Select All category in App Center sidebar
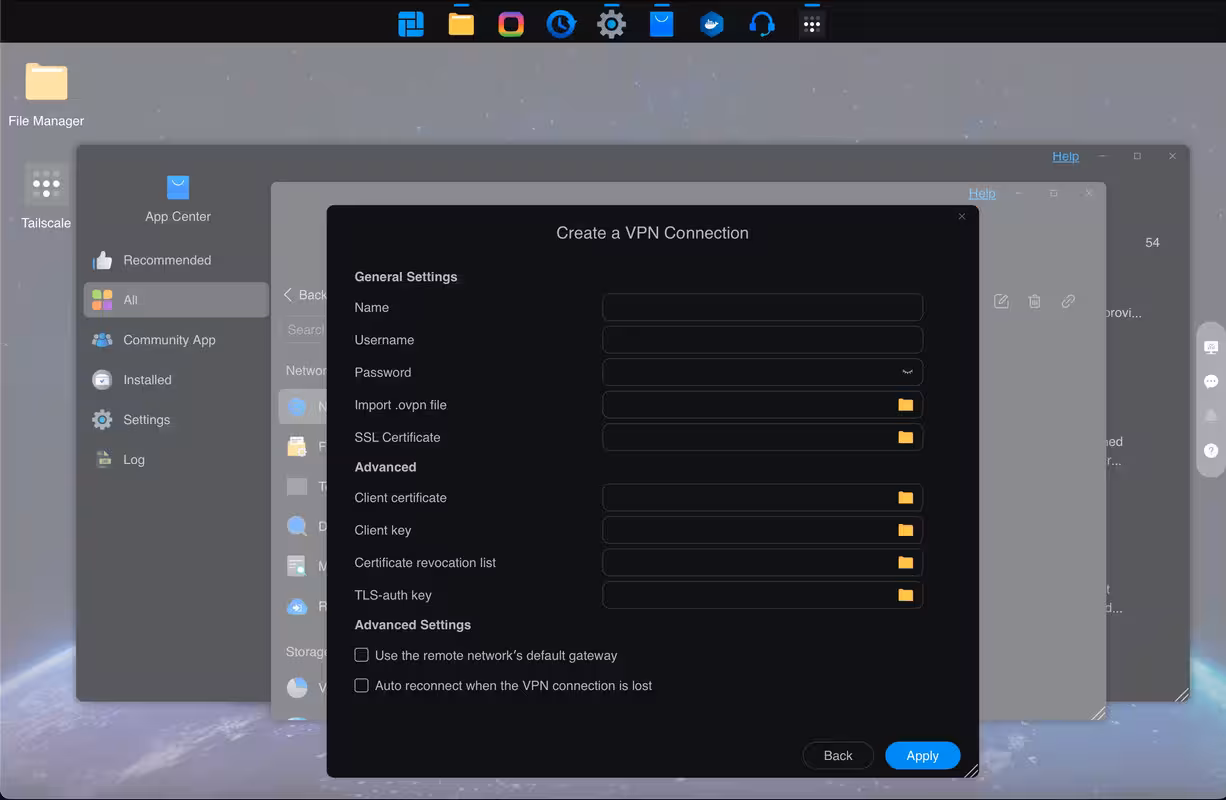Screen dimensions: 1226x800 click(176, 300)
